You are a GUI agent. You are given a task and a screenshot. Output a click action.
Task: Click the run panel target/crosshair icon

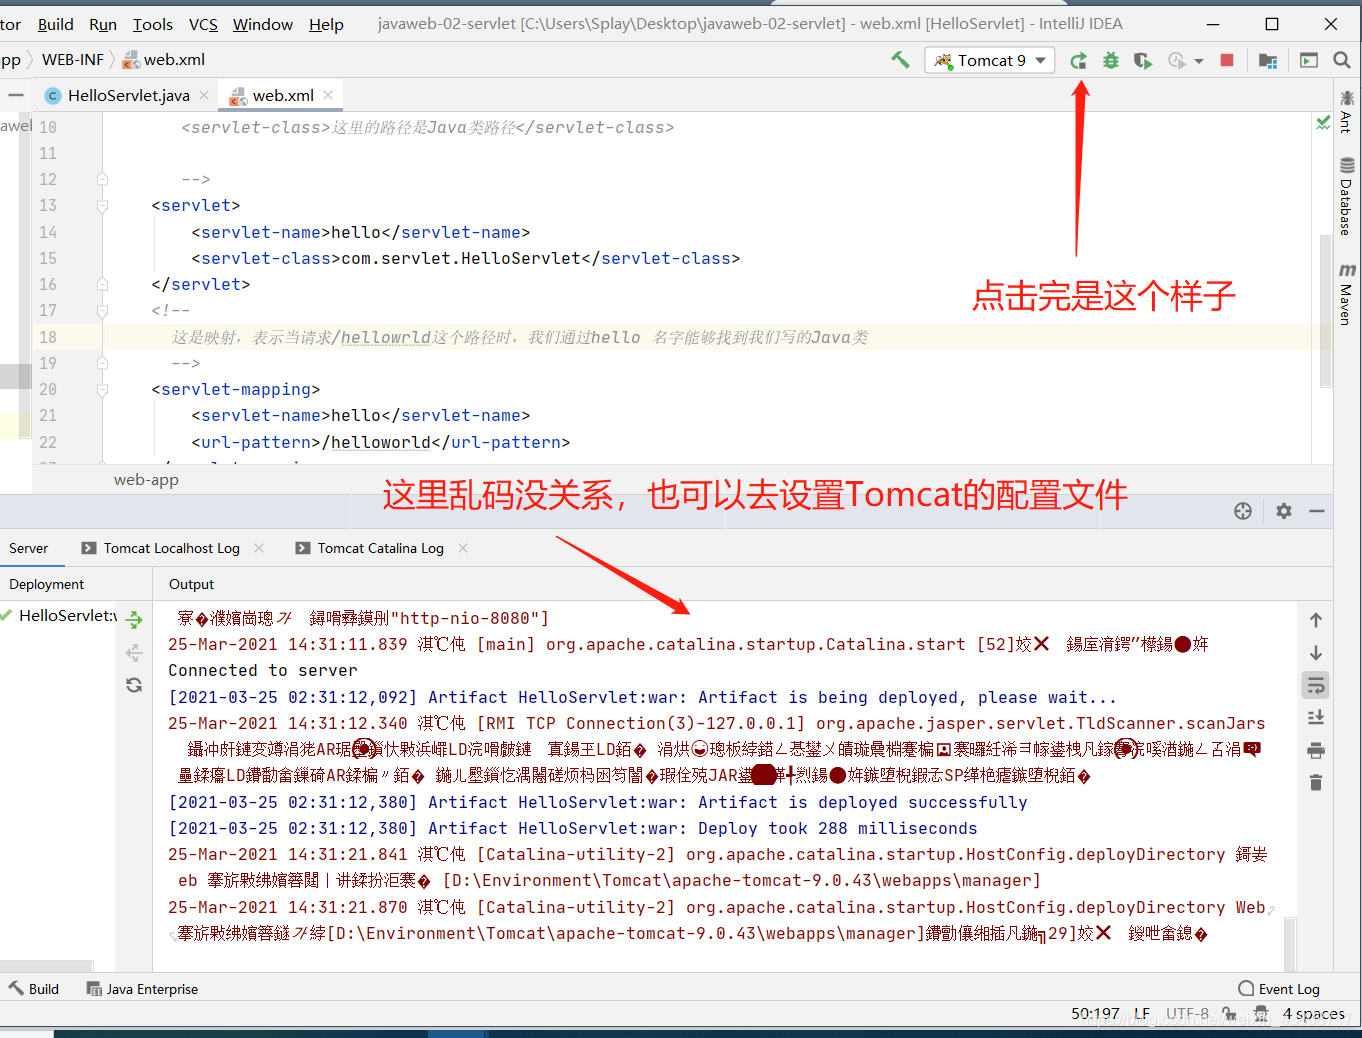[1243, 511]
